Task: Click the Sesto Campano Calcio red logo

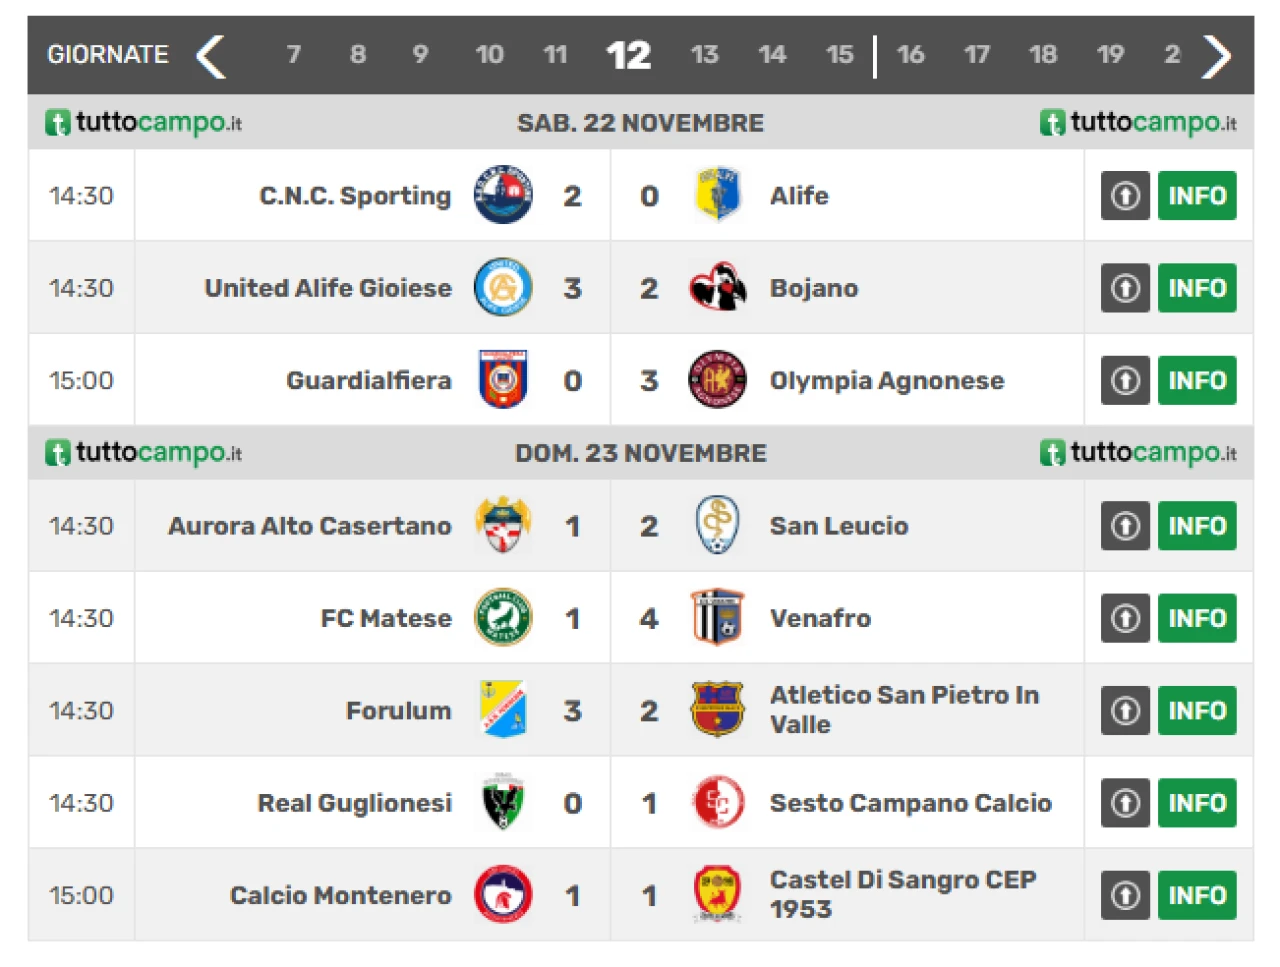Action: [717, 803]
